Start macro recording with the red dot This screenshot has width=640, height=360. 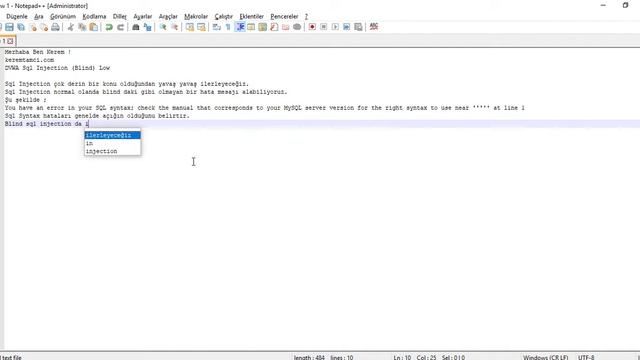pos(312,27)
